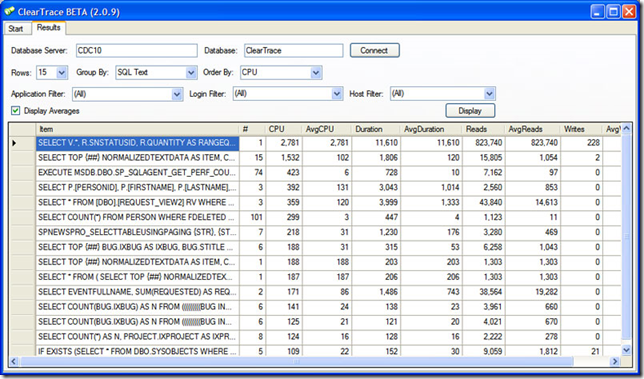Expand the Application Filter dropdown
The image size is (644, 379).
tap(177, 94)
